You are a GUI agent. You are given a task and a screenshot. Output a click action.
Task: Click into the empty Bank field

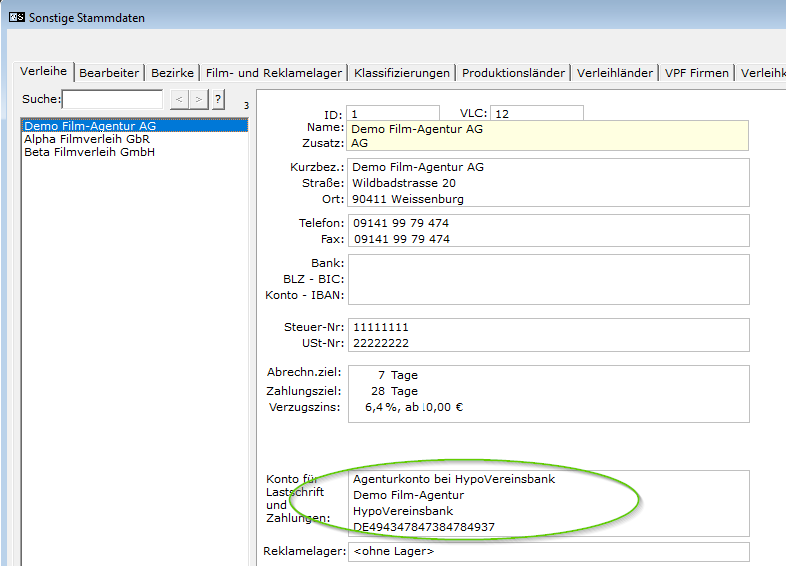548,263
